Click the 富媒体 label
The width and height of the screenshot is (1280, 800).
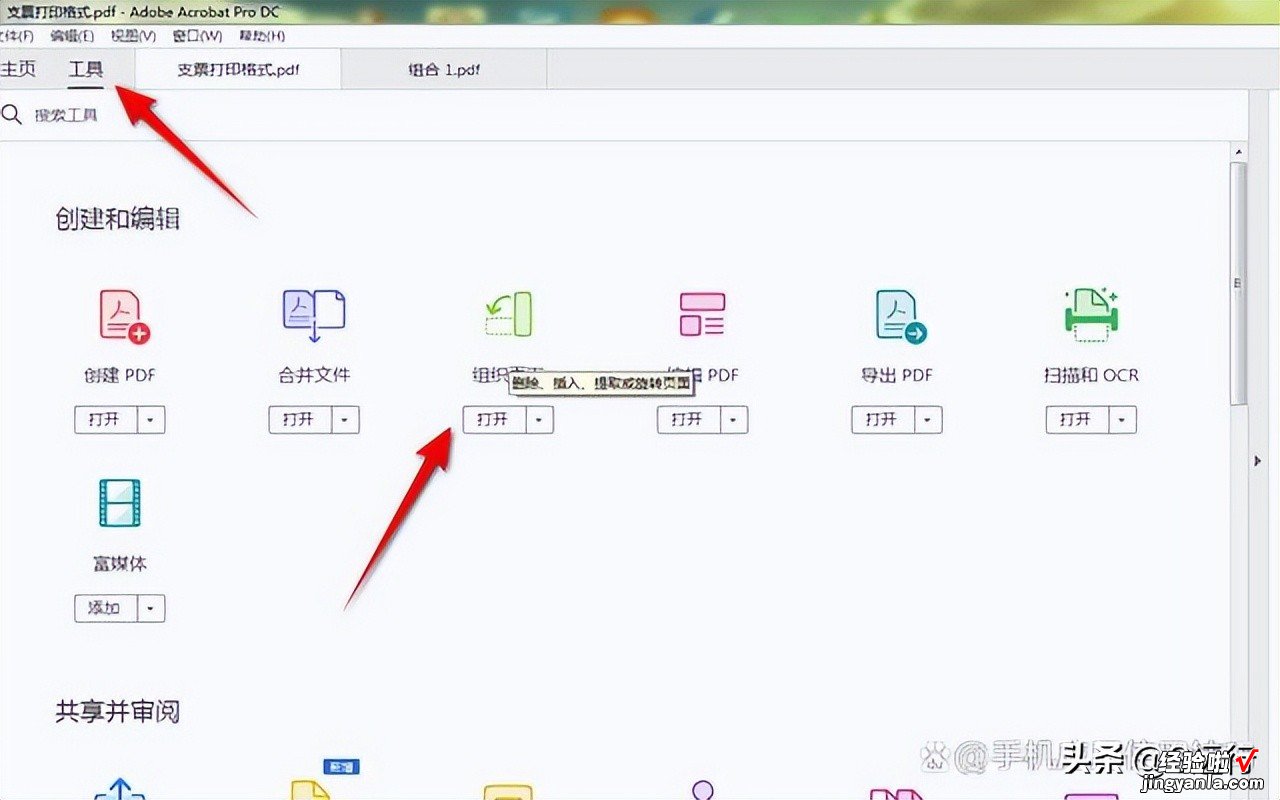[x=120, y=564]
